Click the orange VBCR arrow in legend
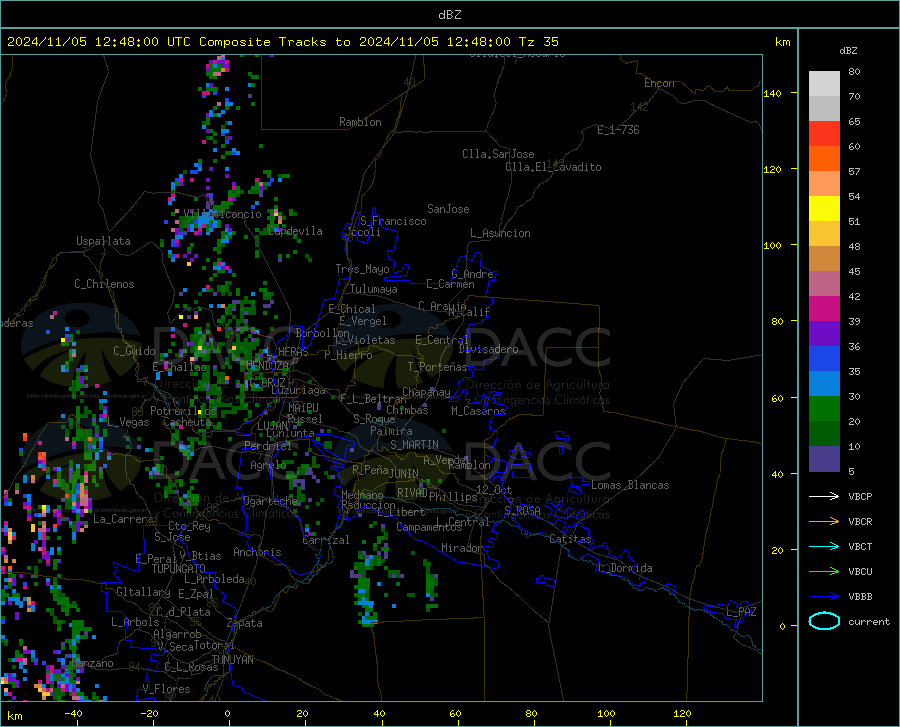900x727 pixels. pos(824,522)
